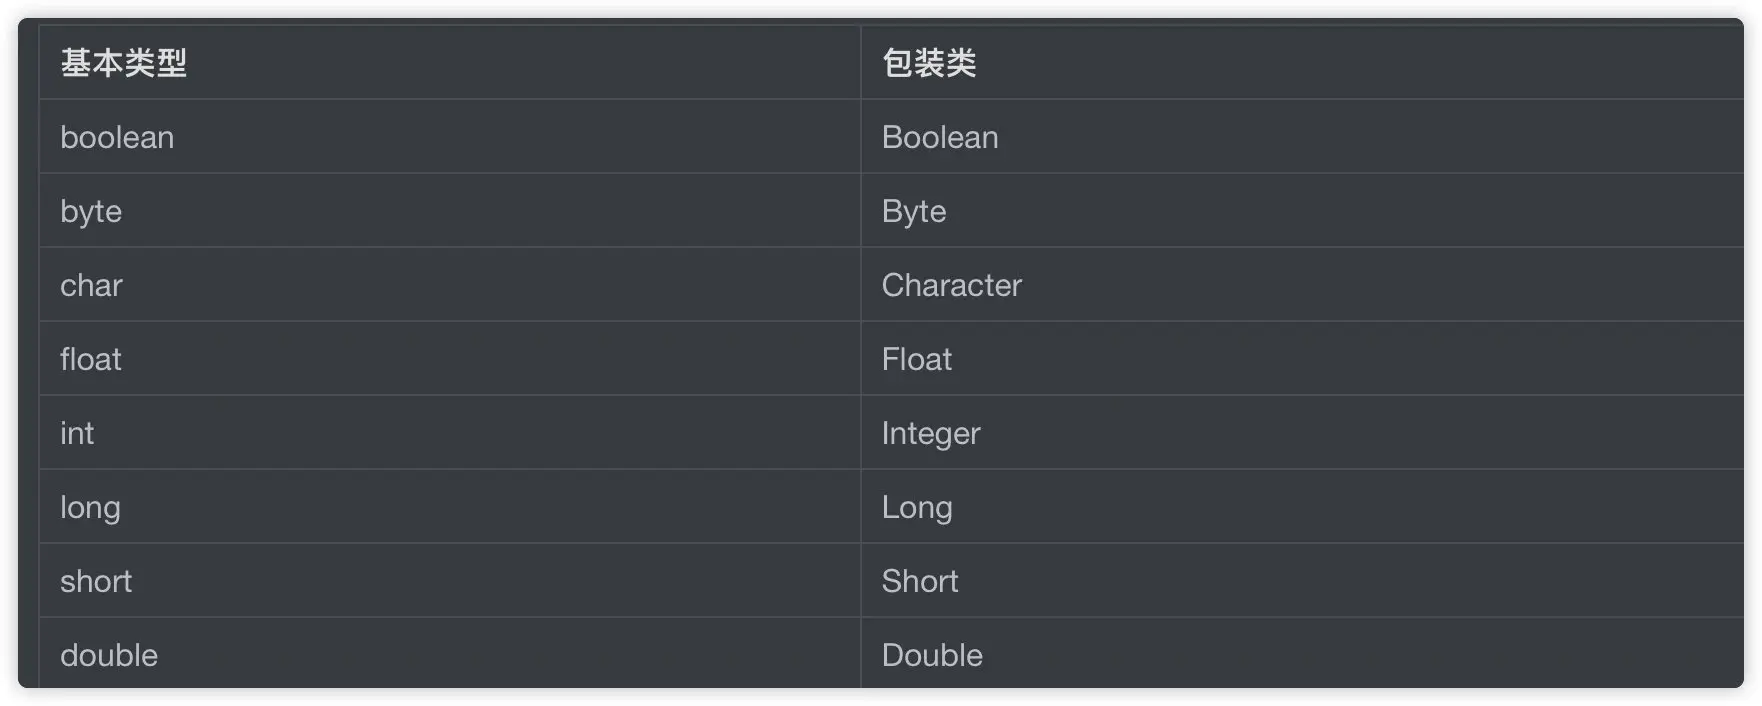Select the boolean primitive type cell

point(117,137)
